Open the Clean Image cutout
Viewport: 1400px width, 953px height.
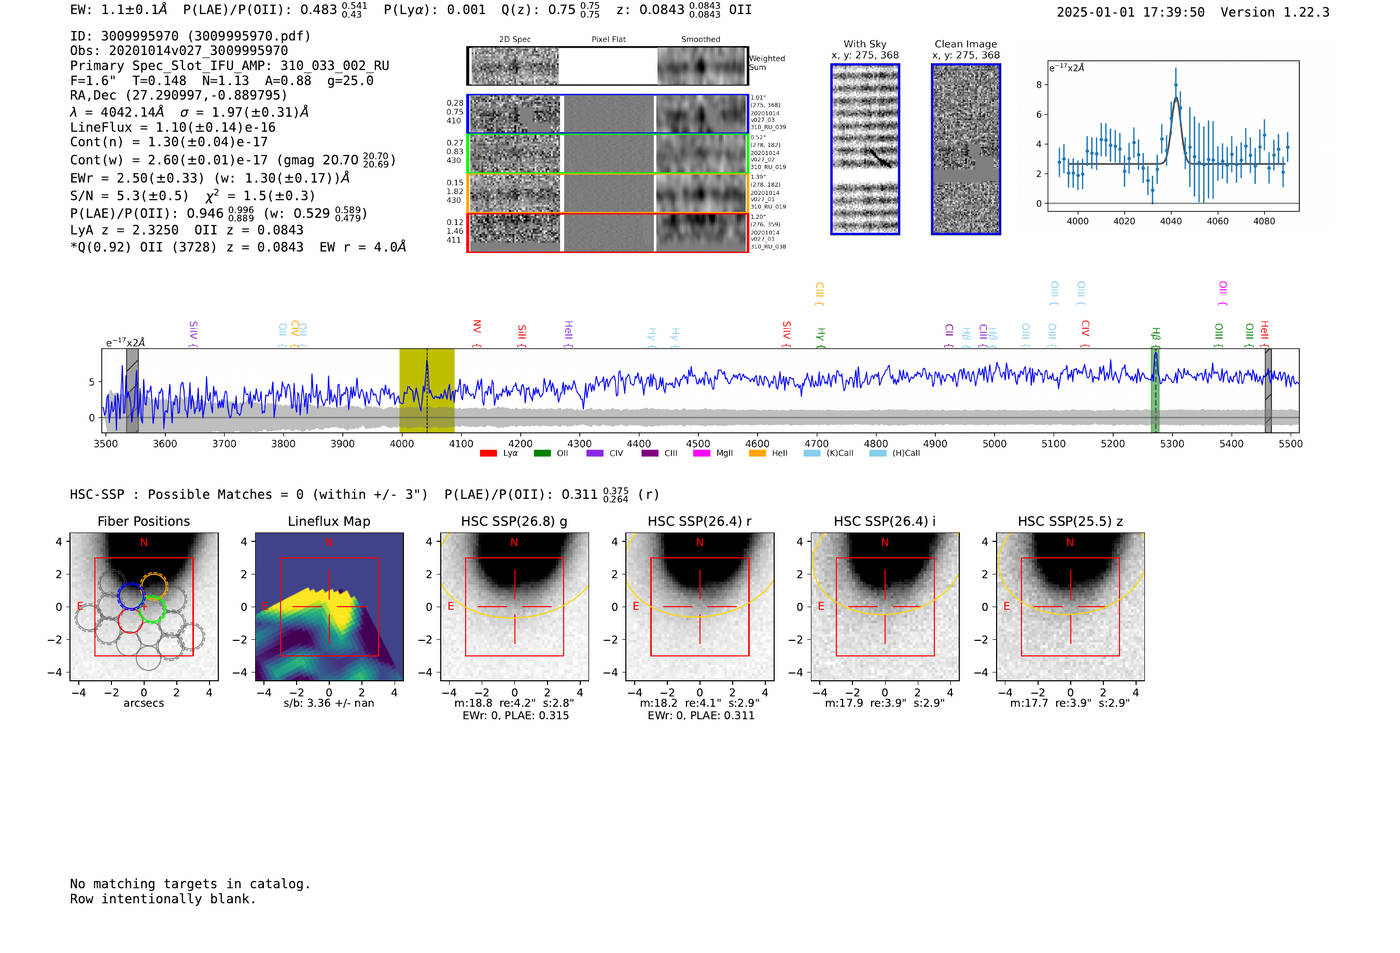[x=965, y=150]
